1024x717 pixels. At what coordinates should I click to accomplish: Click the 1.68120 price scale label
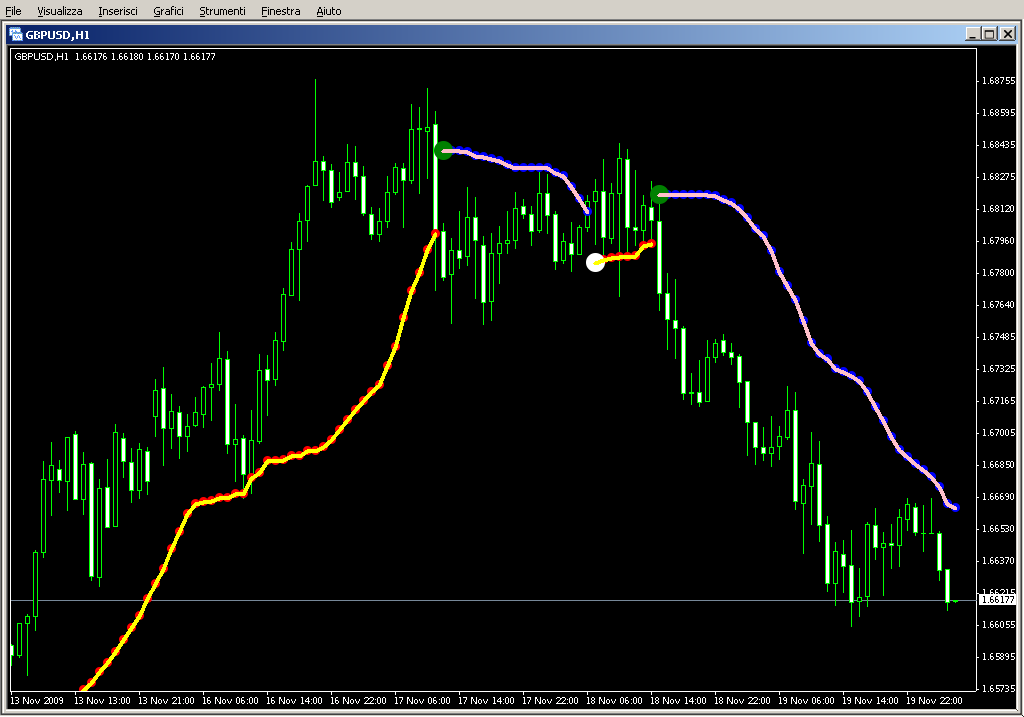pyautogui.click(x=999, y=209)
